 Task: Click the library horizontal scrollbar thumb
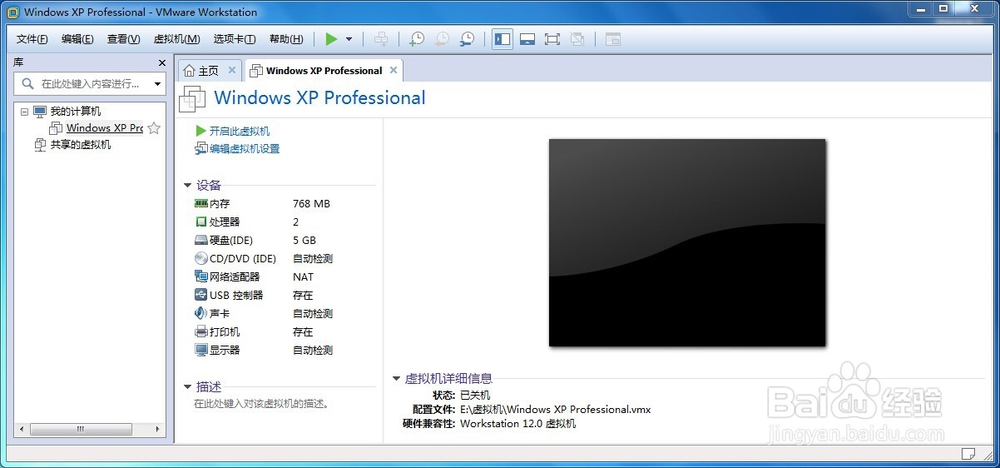(81, 429)
